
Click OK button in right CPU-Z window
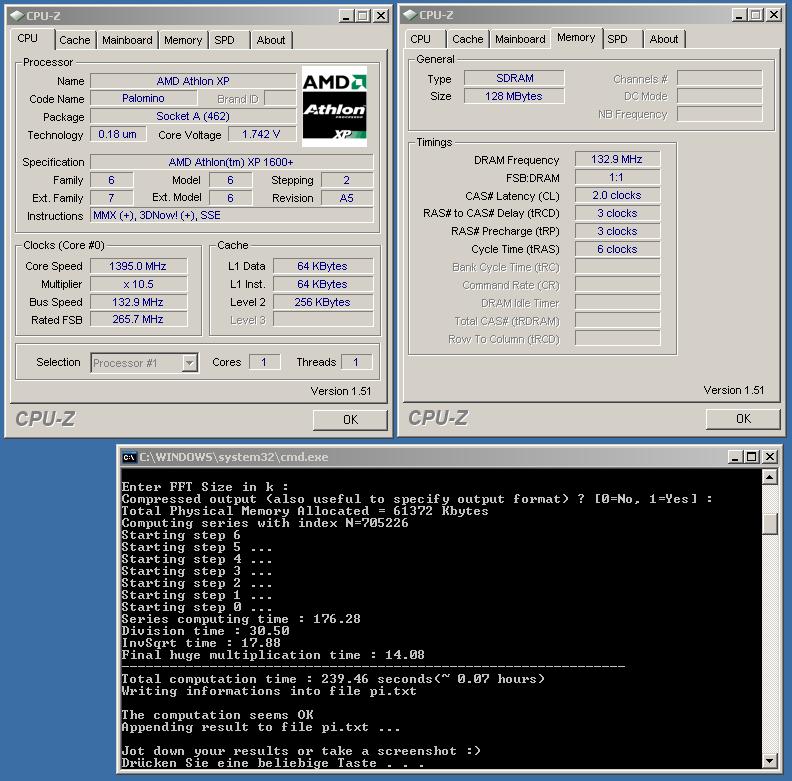[x=743, y=419]
